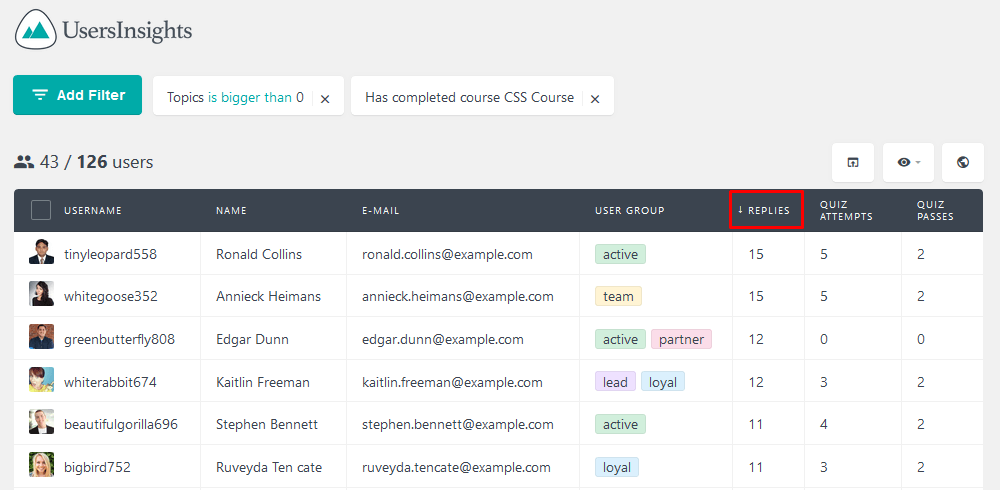Sort by the Replies column header
The height and width of the screenshot is (490, 1000).
766,210
